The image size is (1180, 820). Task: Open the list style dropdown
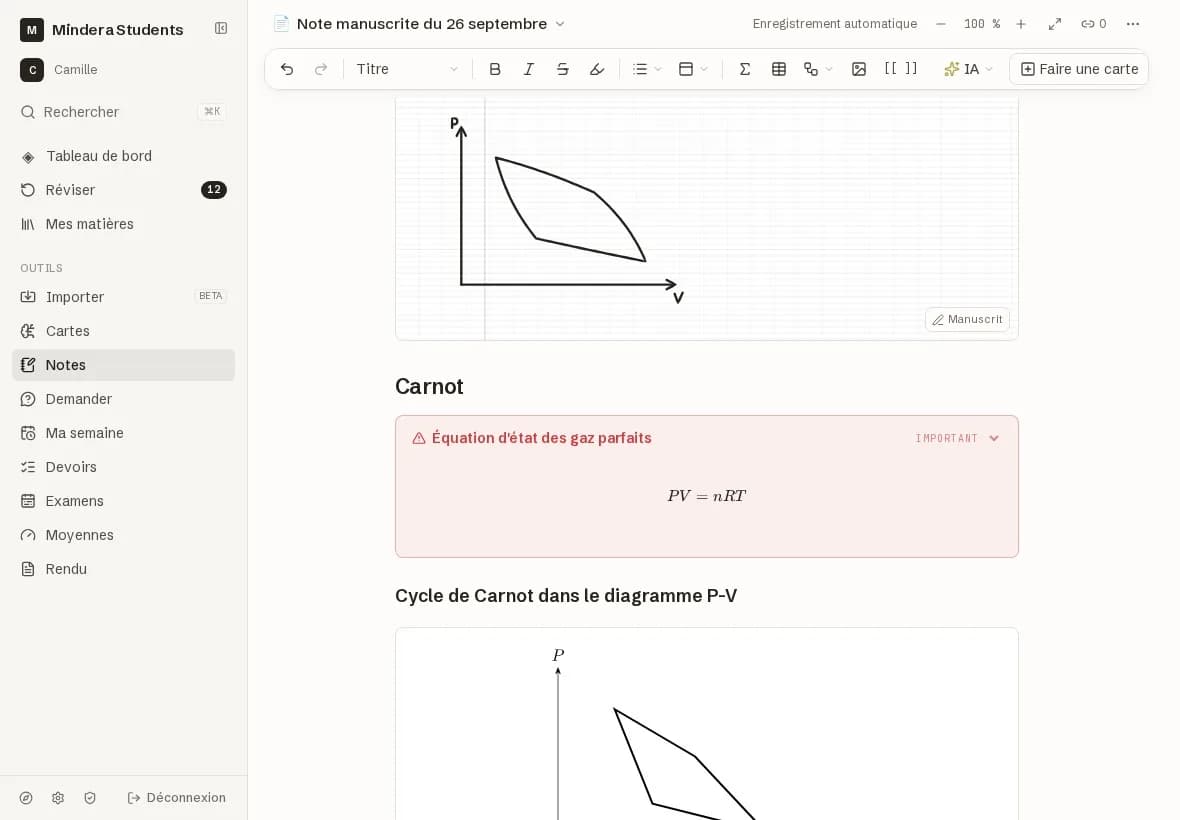(x=646, y=69)
